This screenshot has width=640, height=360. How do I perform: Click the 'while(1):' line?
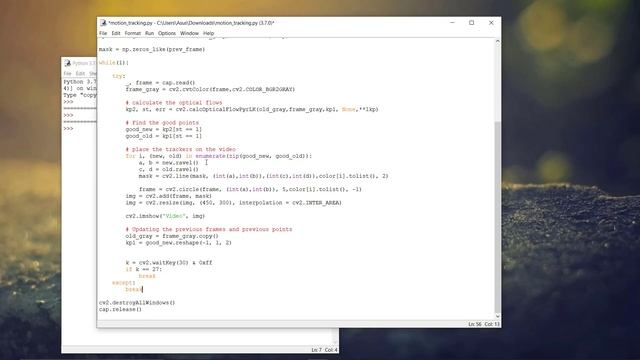point(114,63)
